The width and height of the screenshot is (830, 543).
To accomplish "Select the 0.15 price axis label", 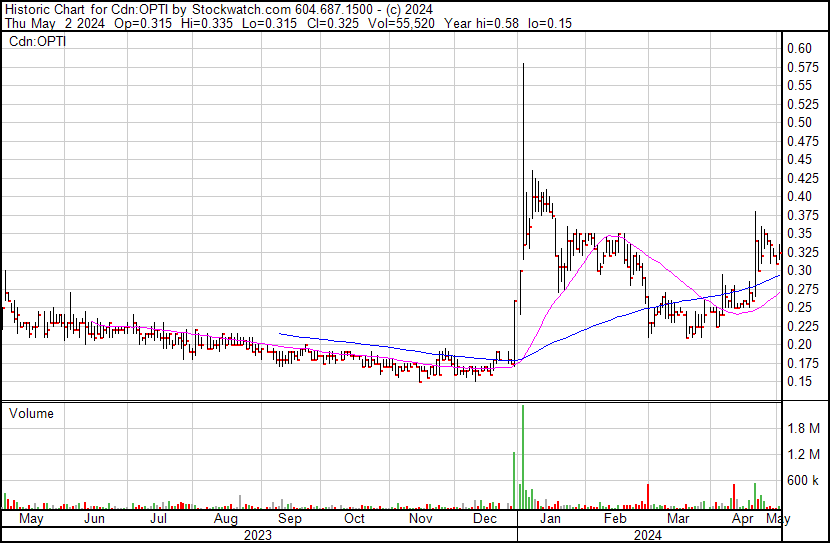I will coord(799,381).
